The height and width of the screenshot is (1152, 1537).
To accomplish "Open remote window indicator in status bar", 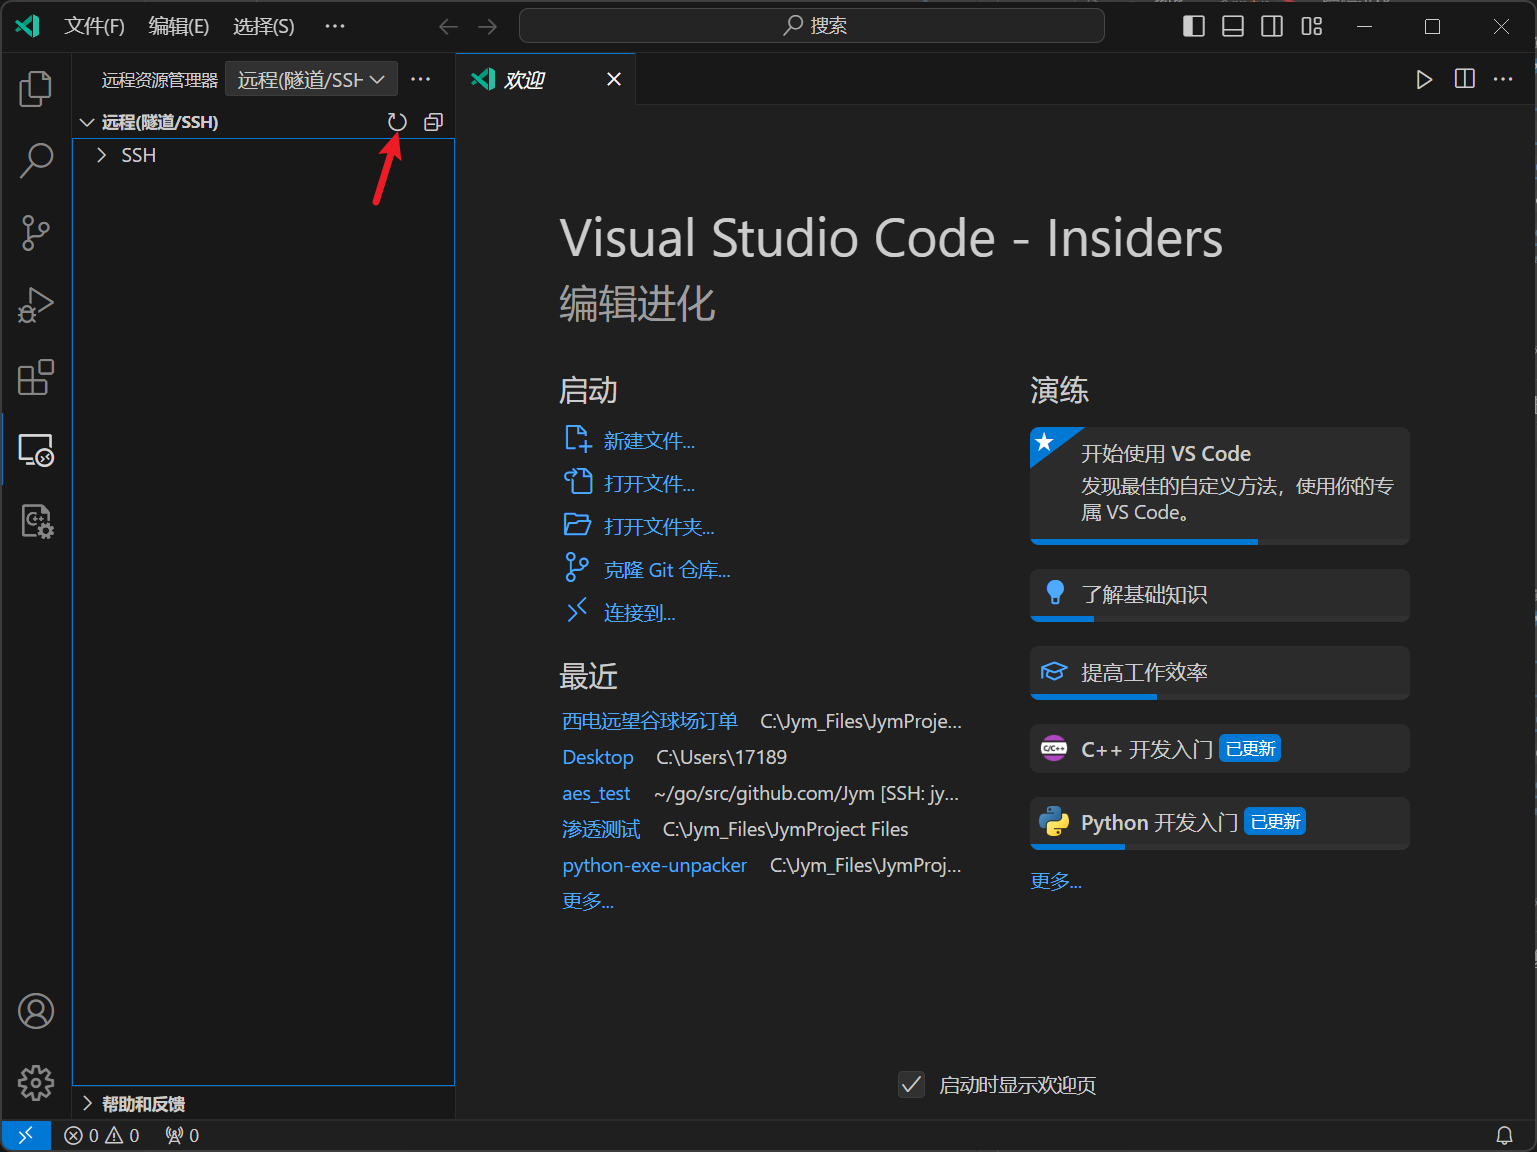I will (x=26, y=1135).
